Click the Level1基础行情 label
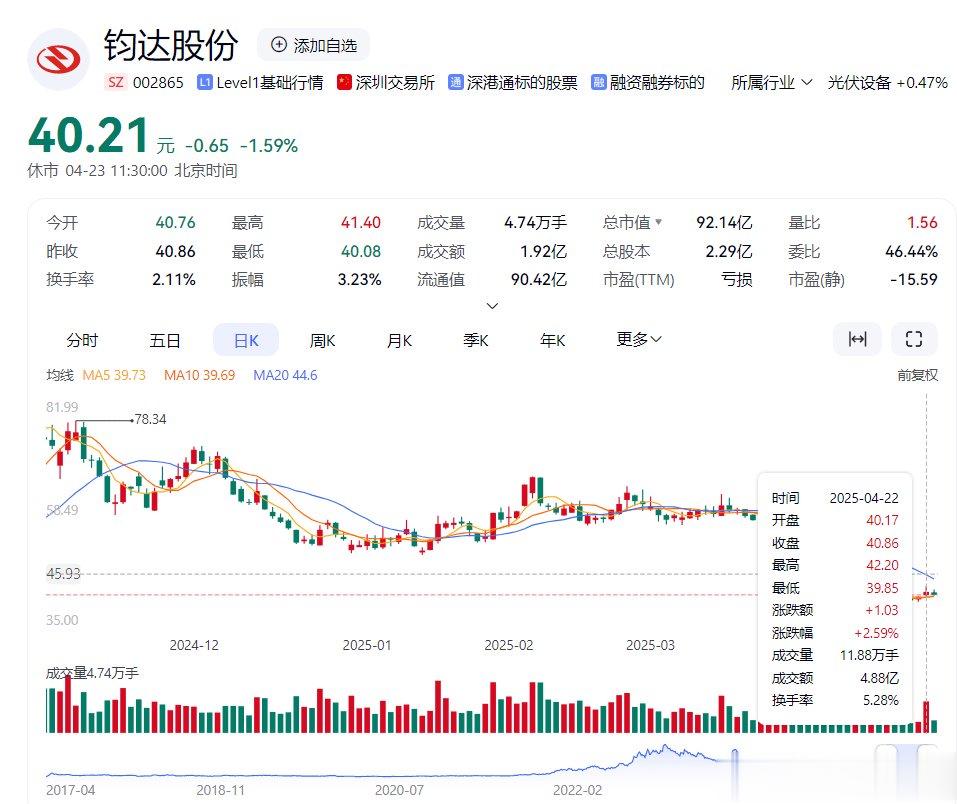The image size is (957, 804). pyautogui.click(x=270, y=82)
